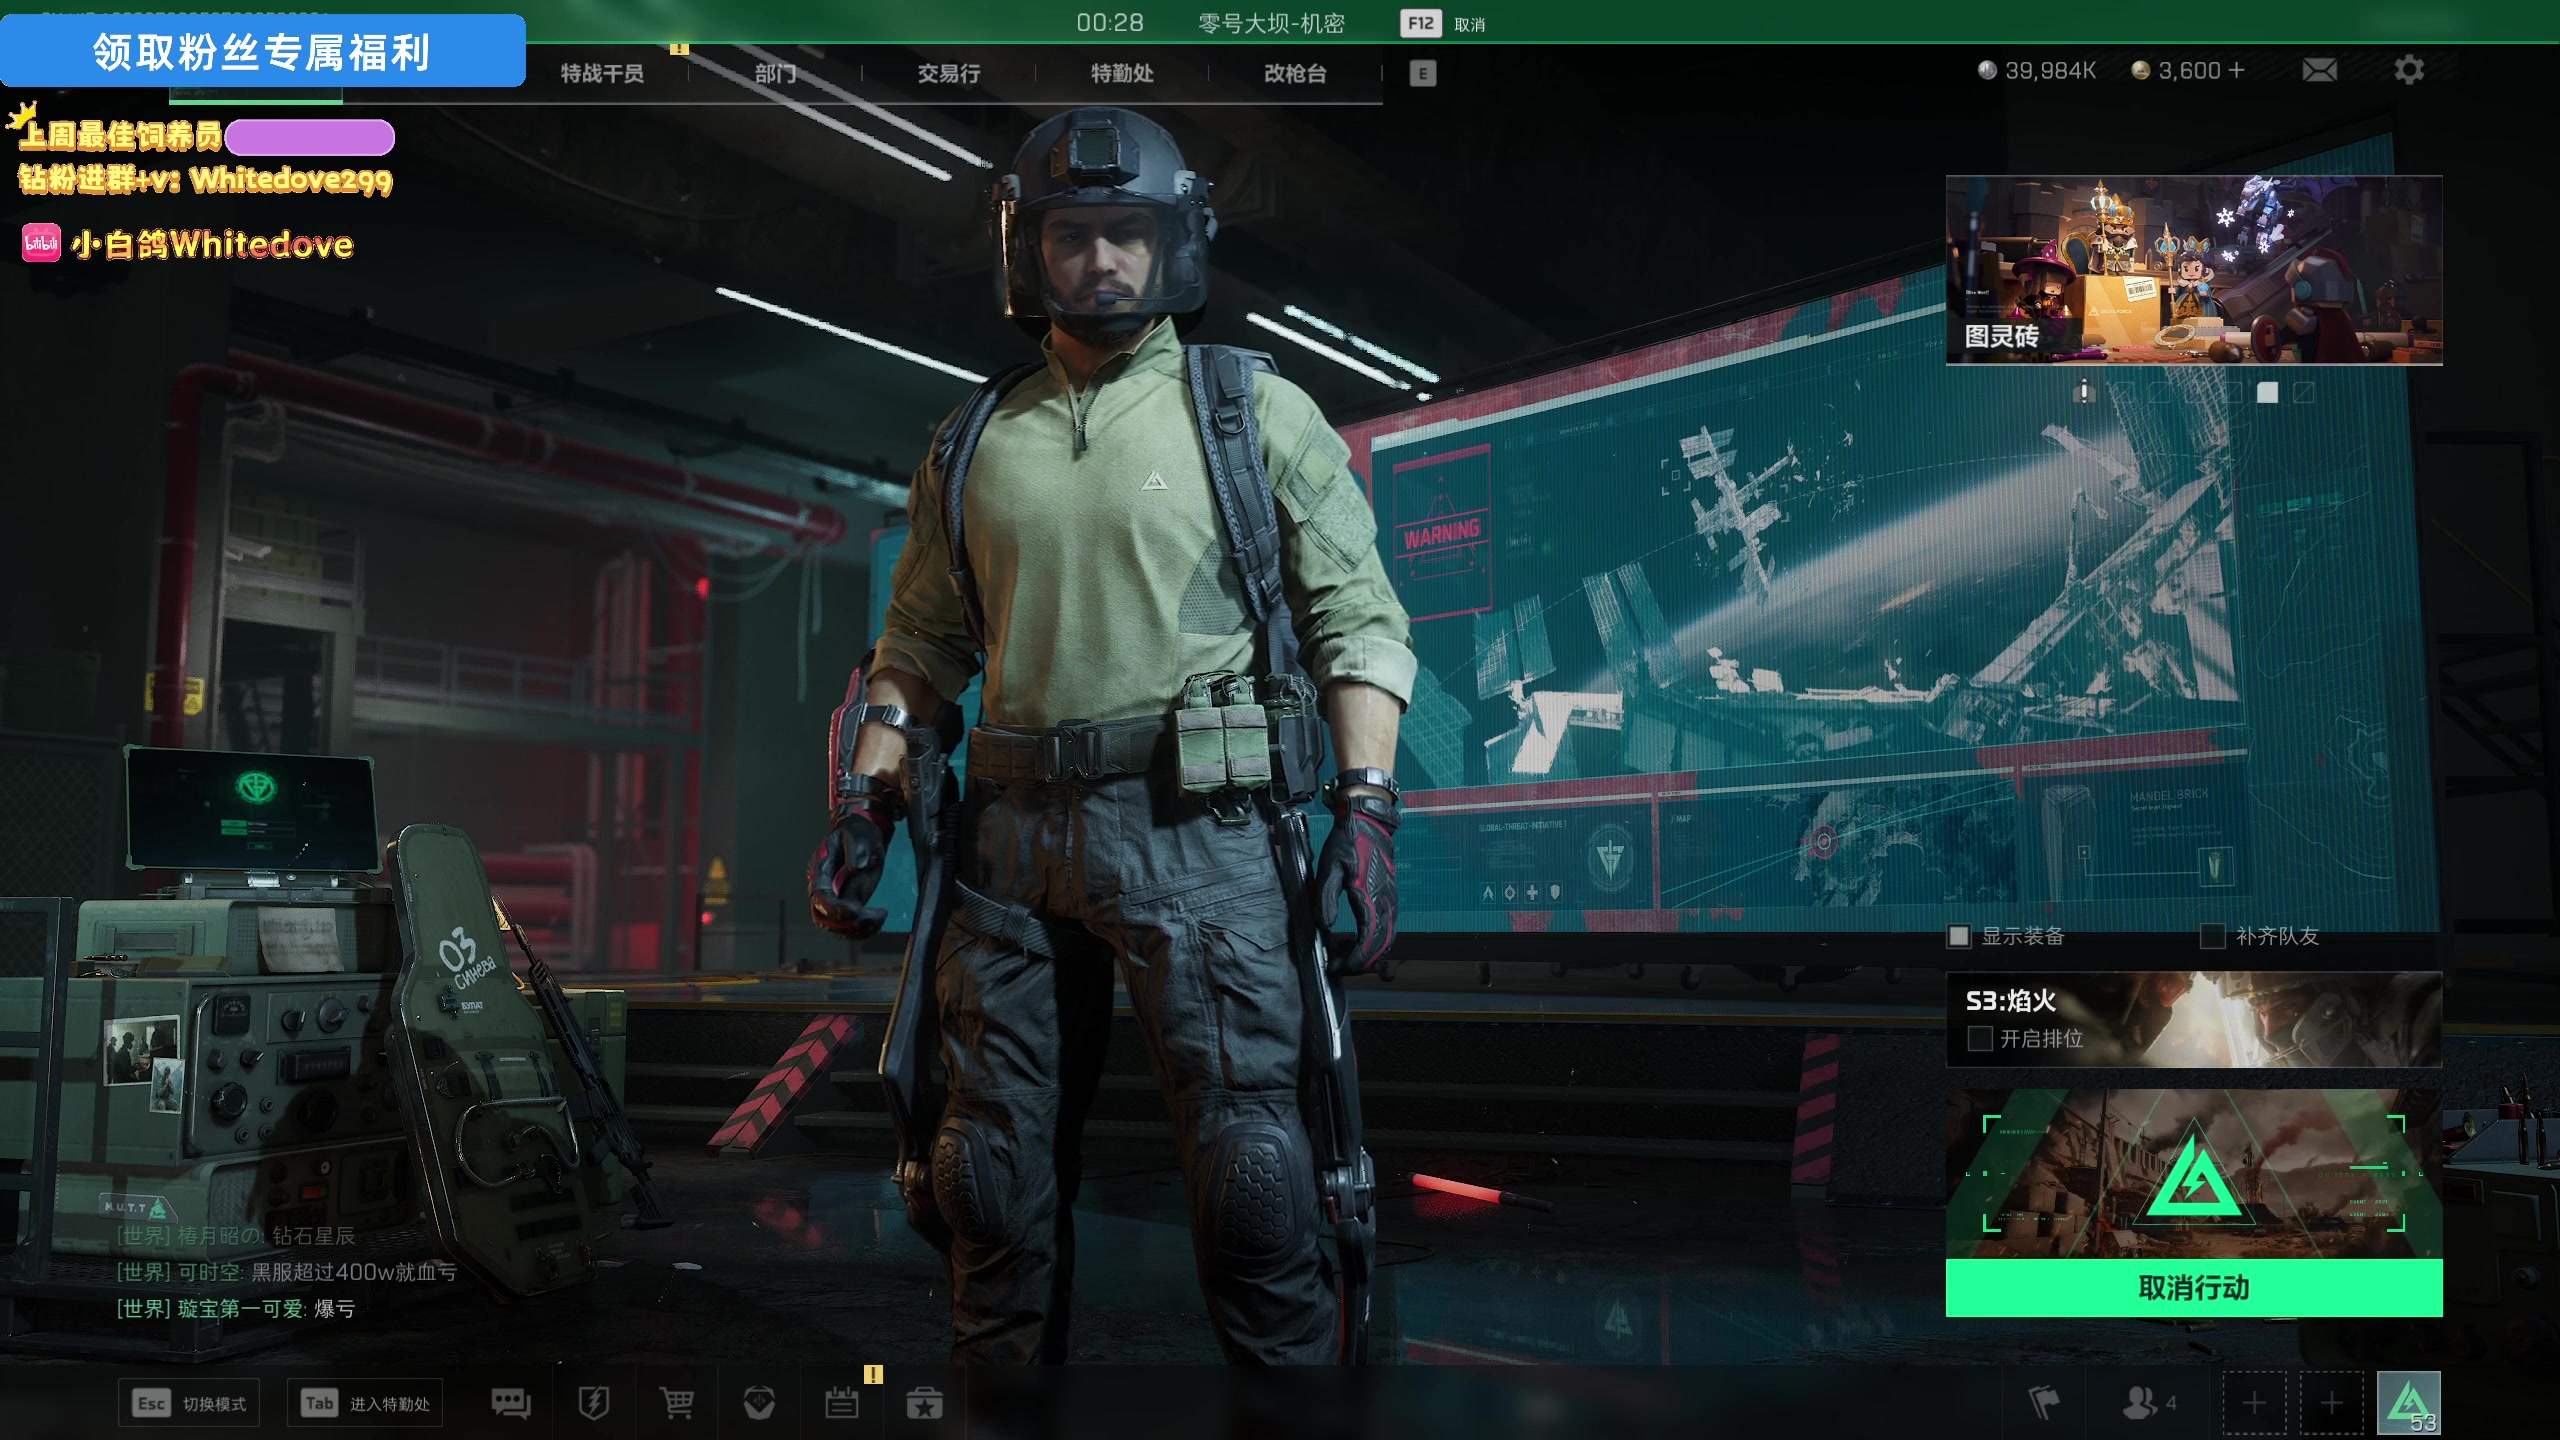The image size is (2560, 1440).
Task: Open the mail envelope icon
Action: pyautogui.click(x=2319, y=70)
